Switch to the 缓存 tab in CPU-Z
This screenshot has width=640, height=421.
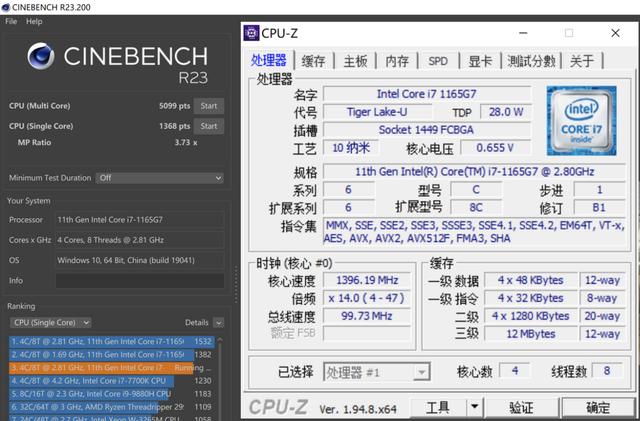click(x=313, y=61)
